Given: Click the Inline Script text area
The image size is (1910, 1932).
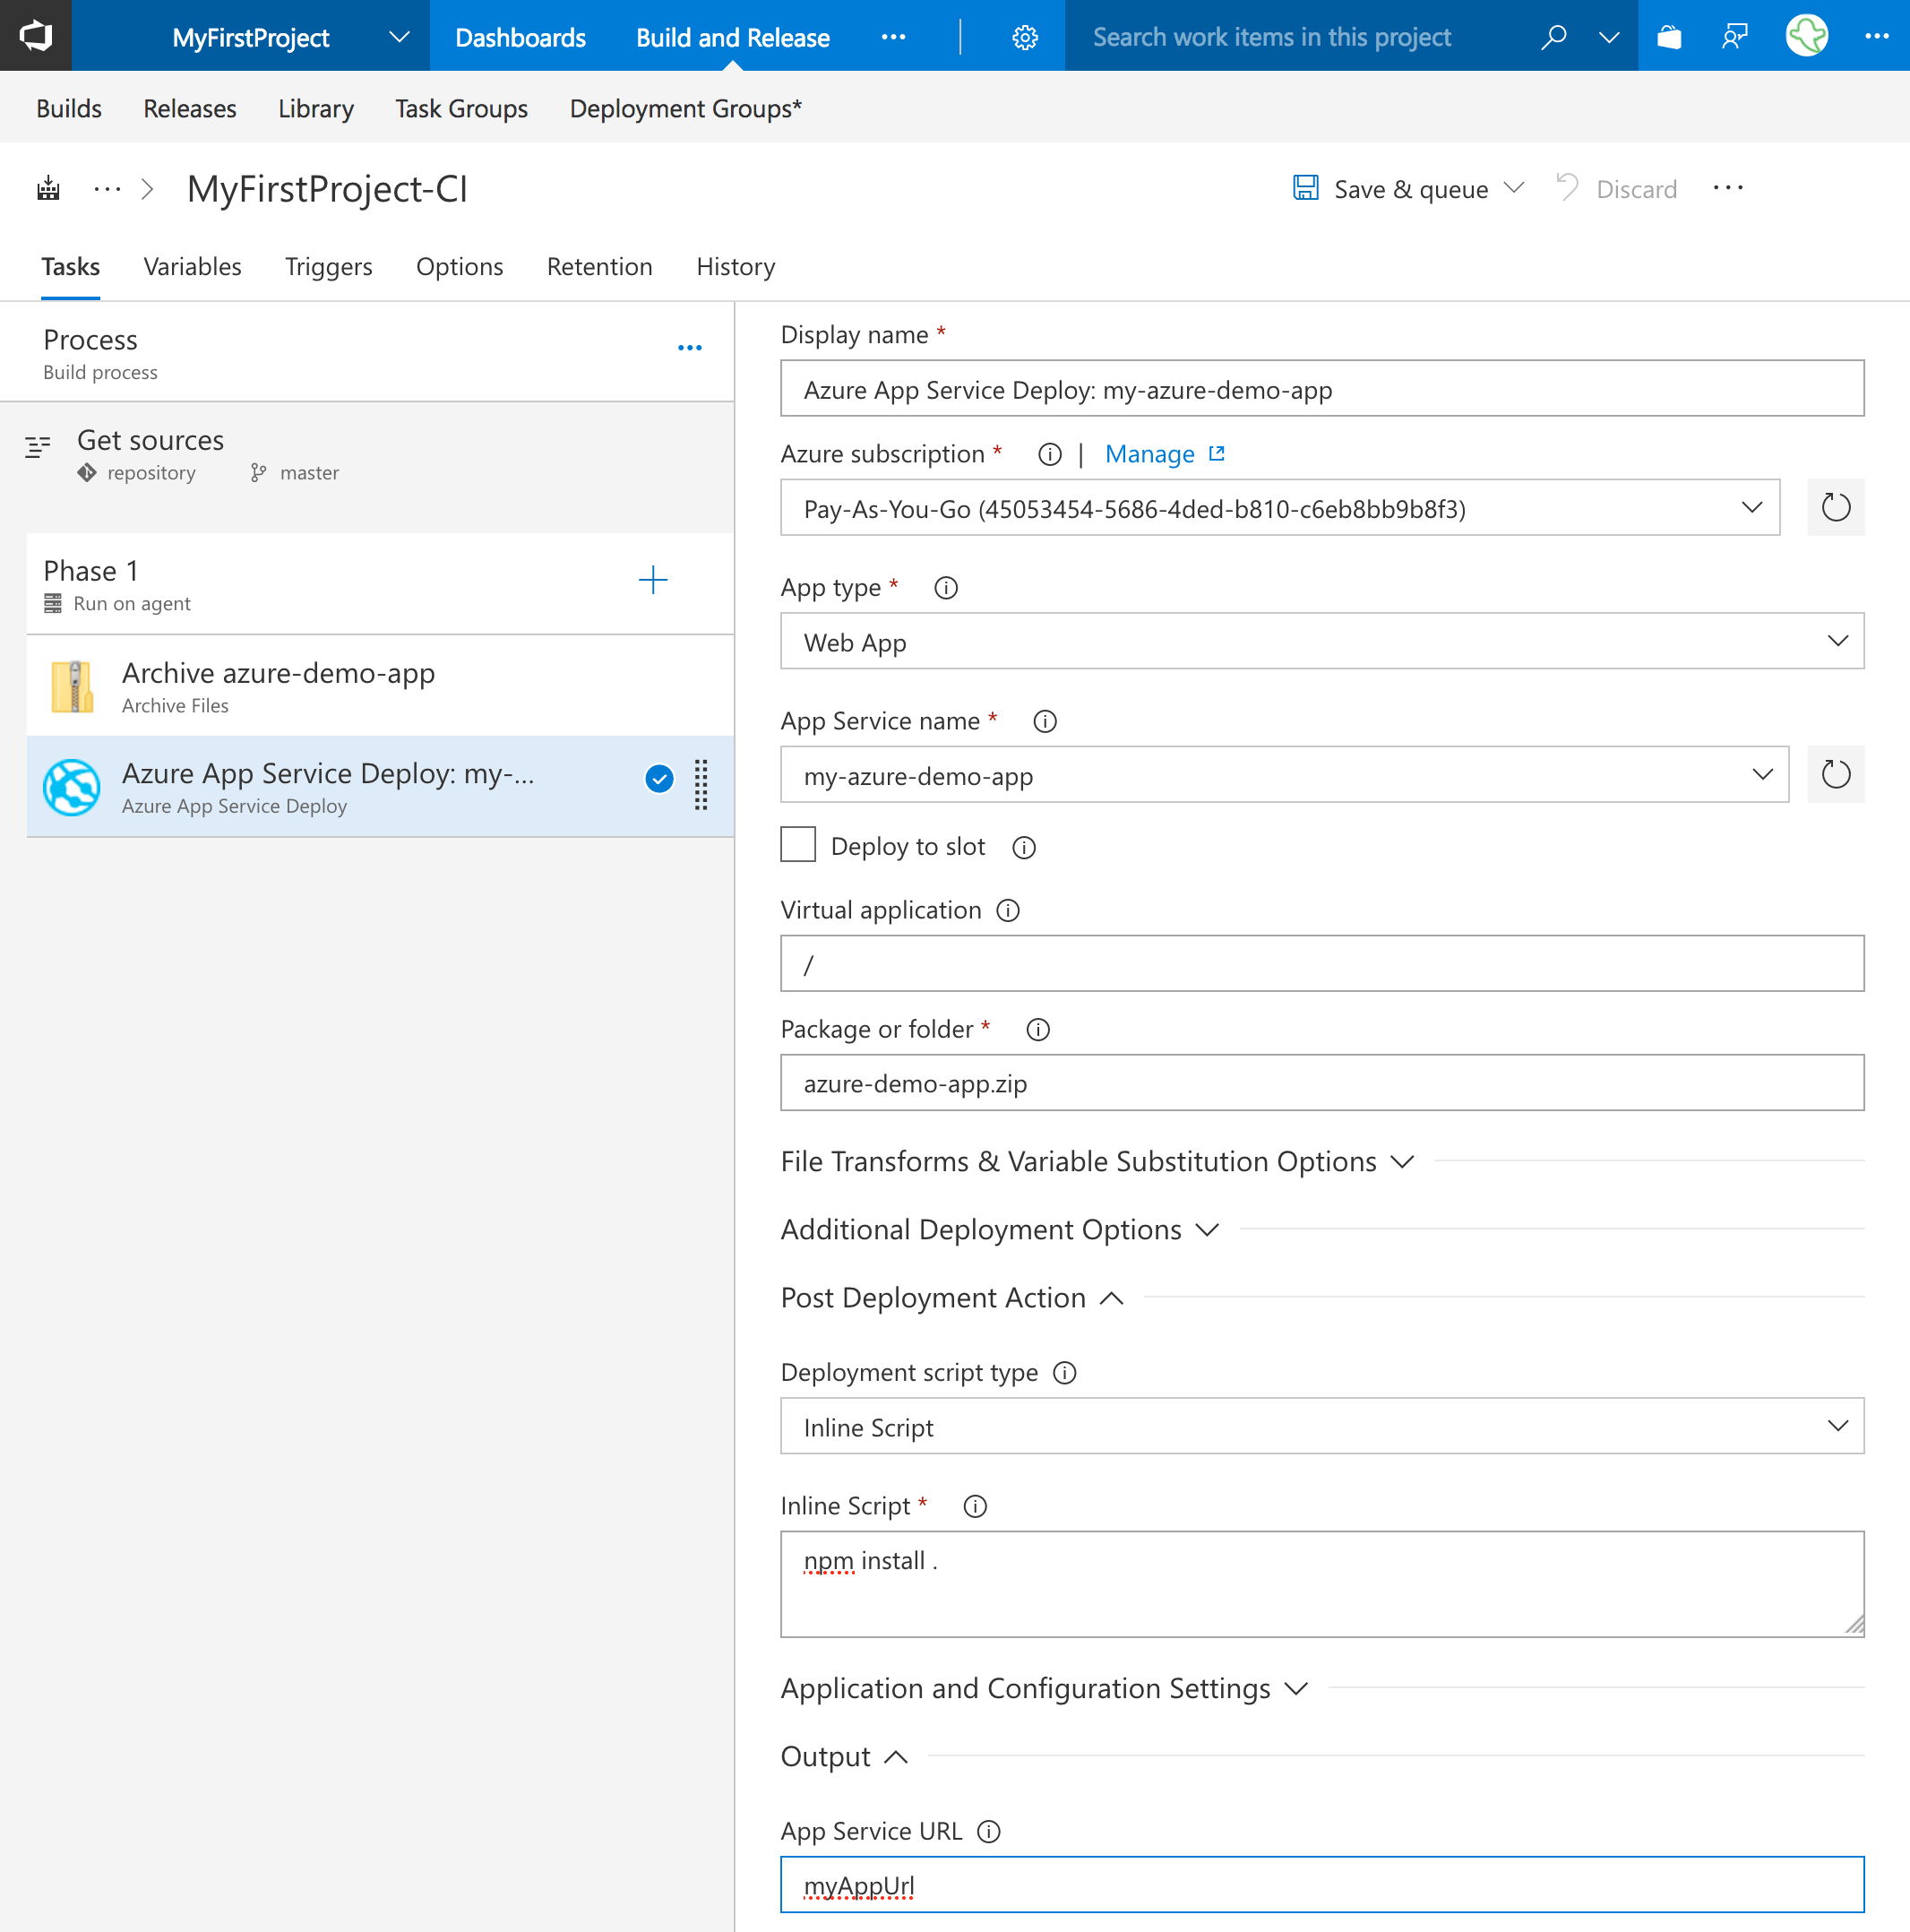Looking at the screenshot, I should (1322, 1584).
